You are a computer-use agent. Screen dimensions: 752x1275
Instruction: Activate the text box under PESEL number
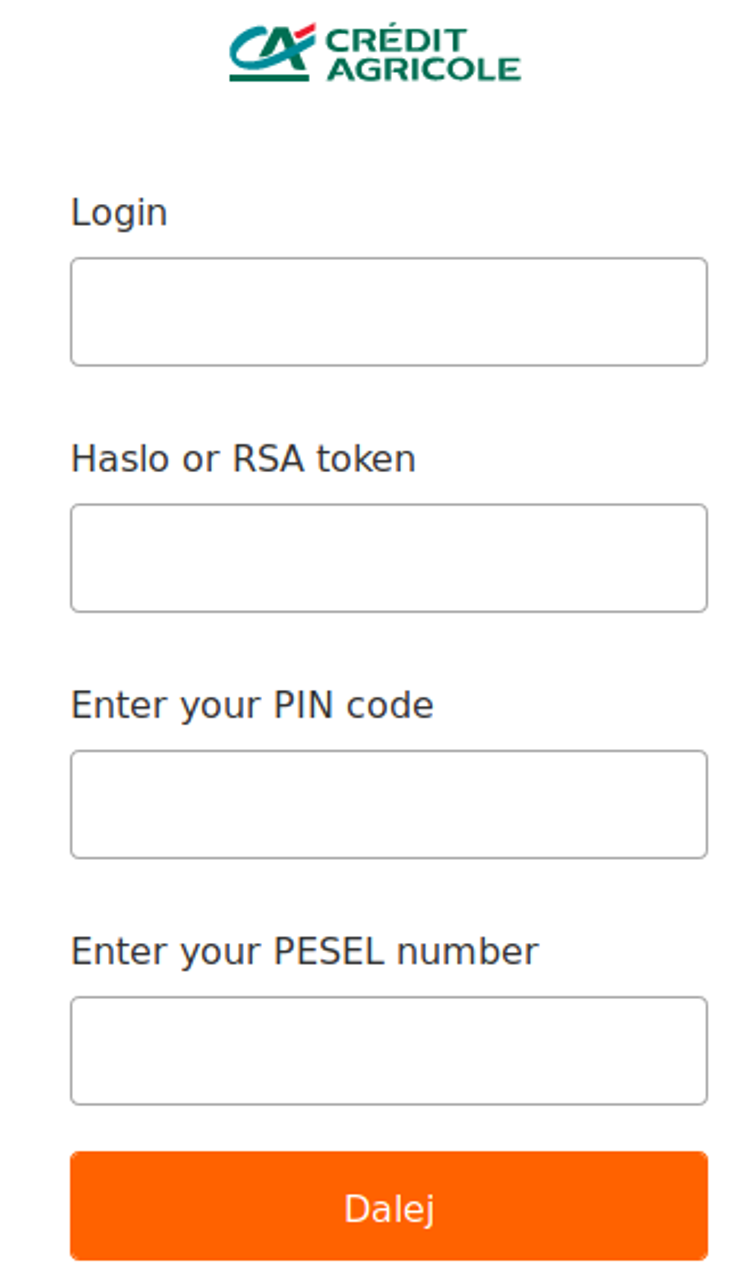[388, 1050]
